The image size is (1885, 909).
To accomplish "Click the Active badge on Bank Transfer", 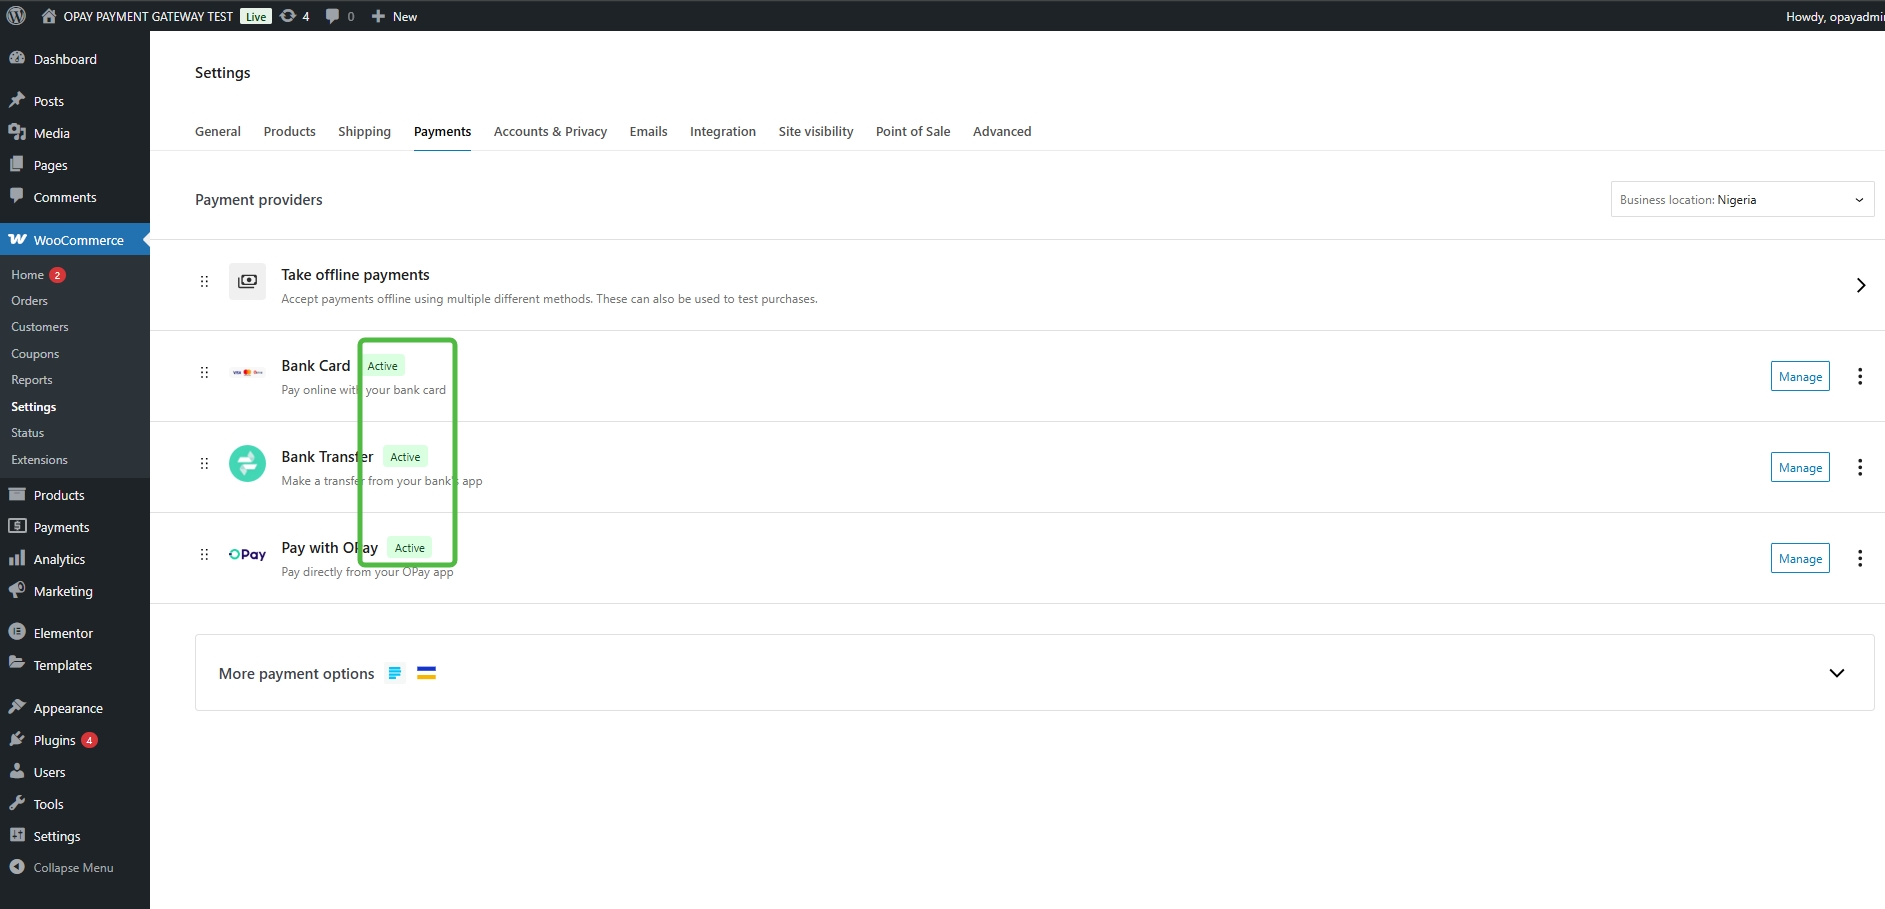I will pyautogui.click(x=405, y=456).
